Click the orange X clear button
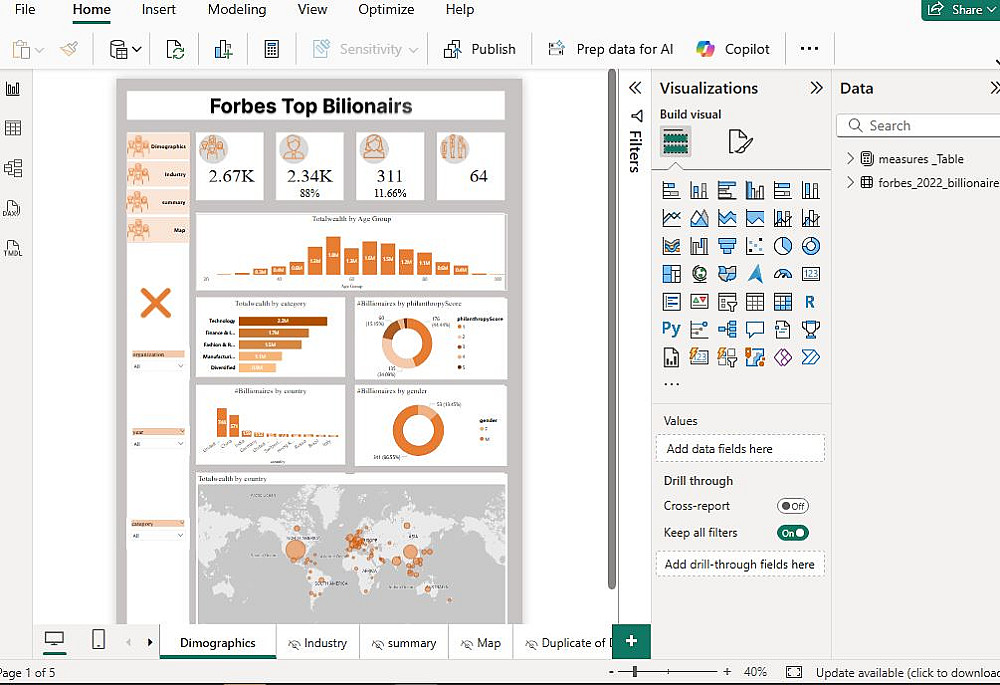The height and width of the screenshot is (685, 1000). pyautogui.click(x=156, y=302)
